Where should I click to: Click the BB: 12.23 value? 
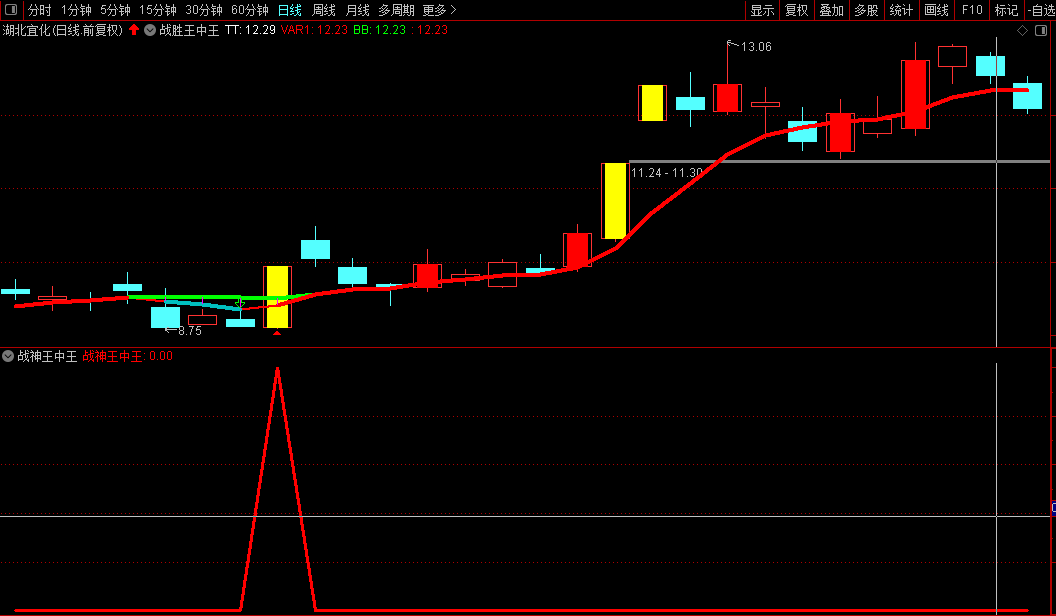[379, 30]
